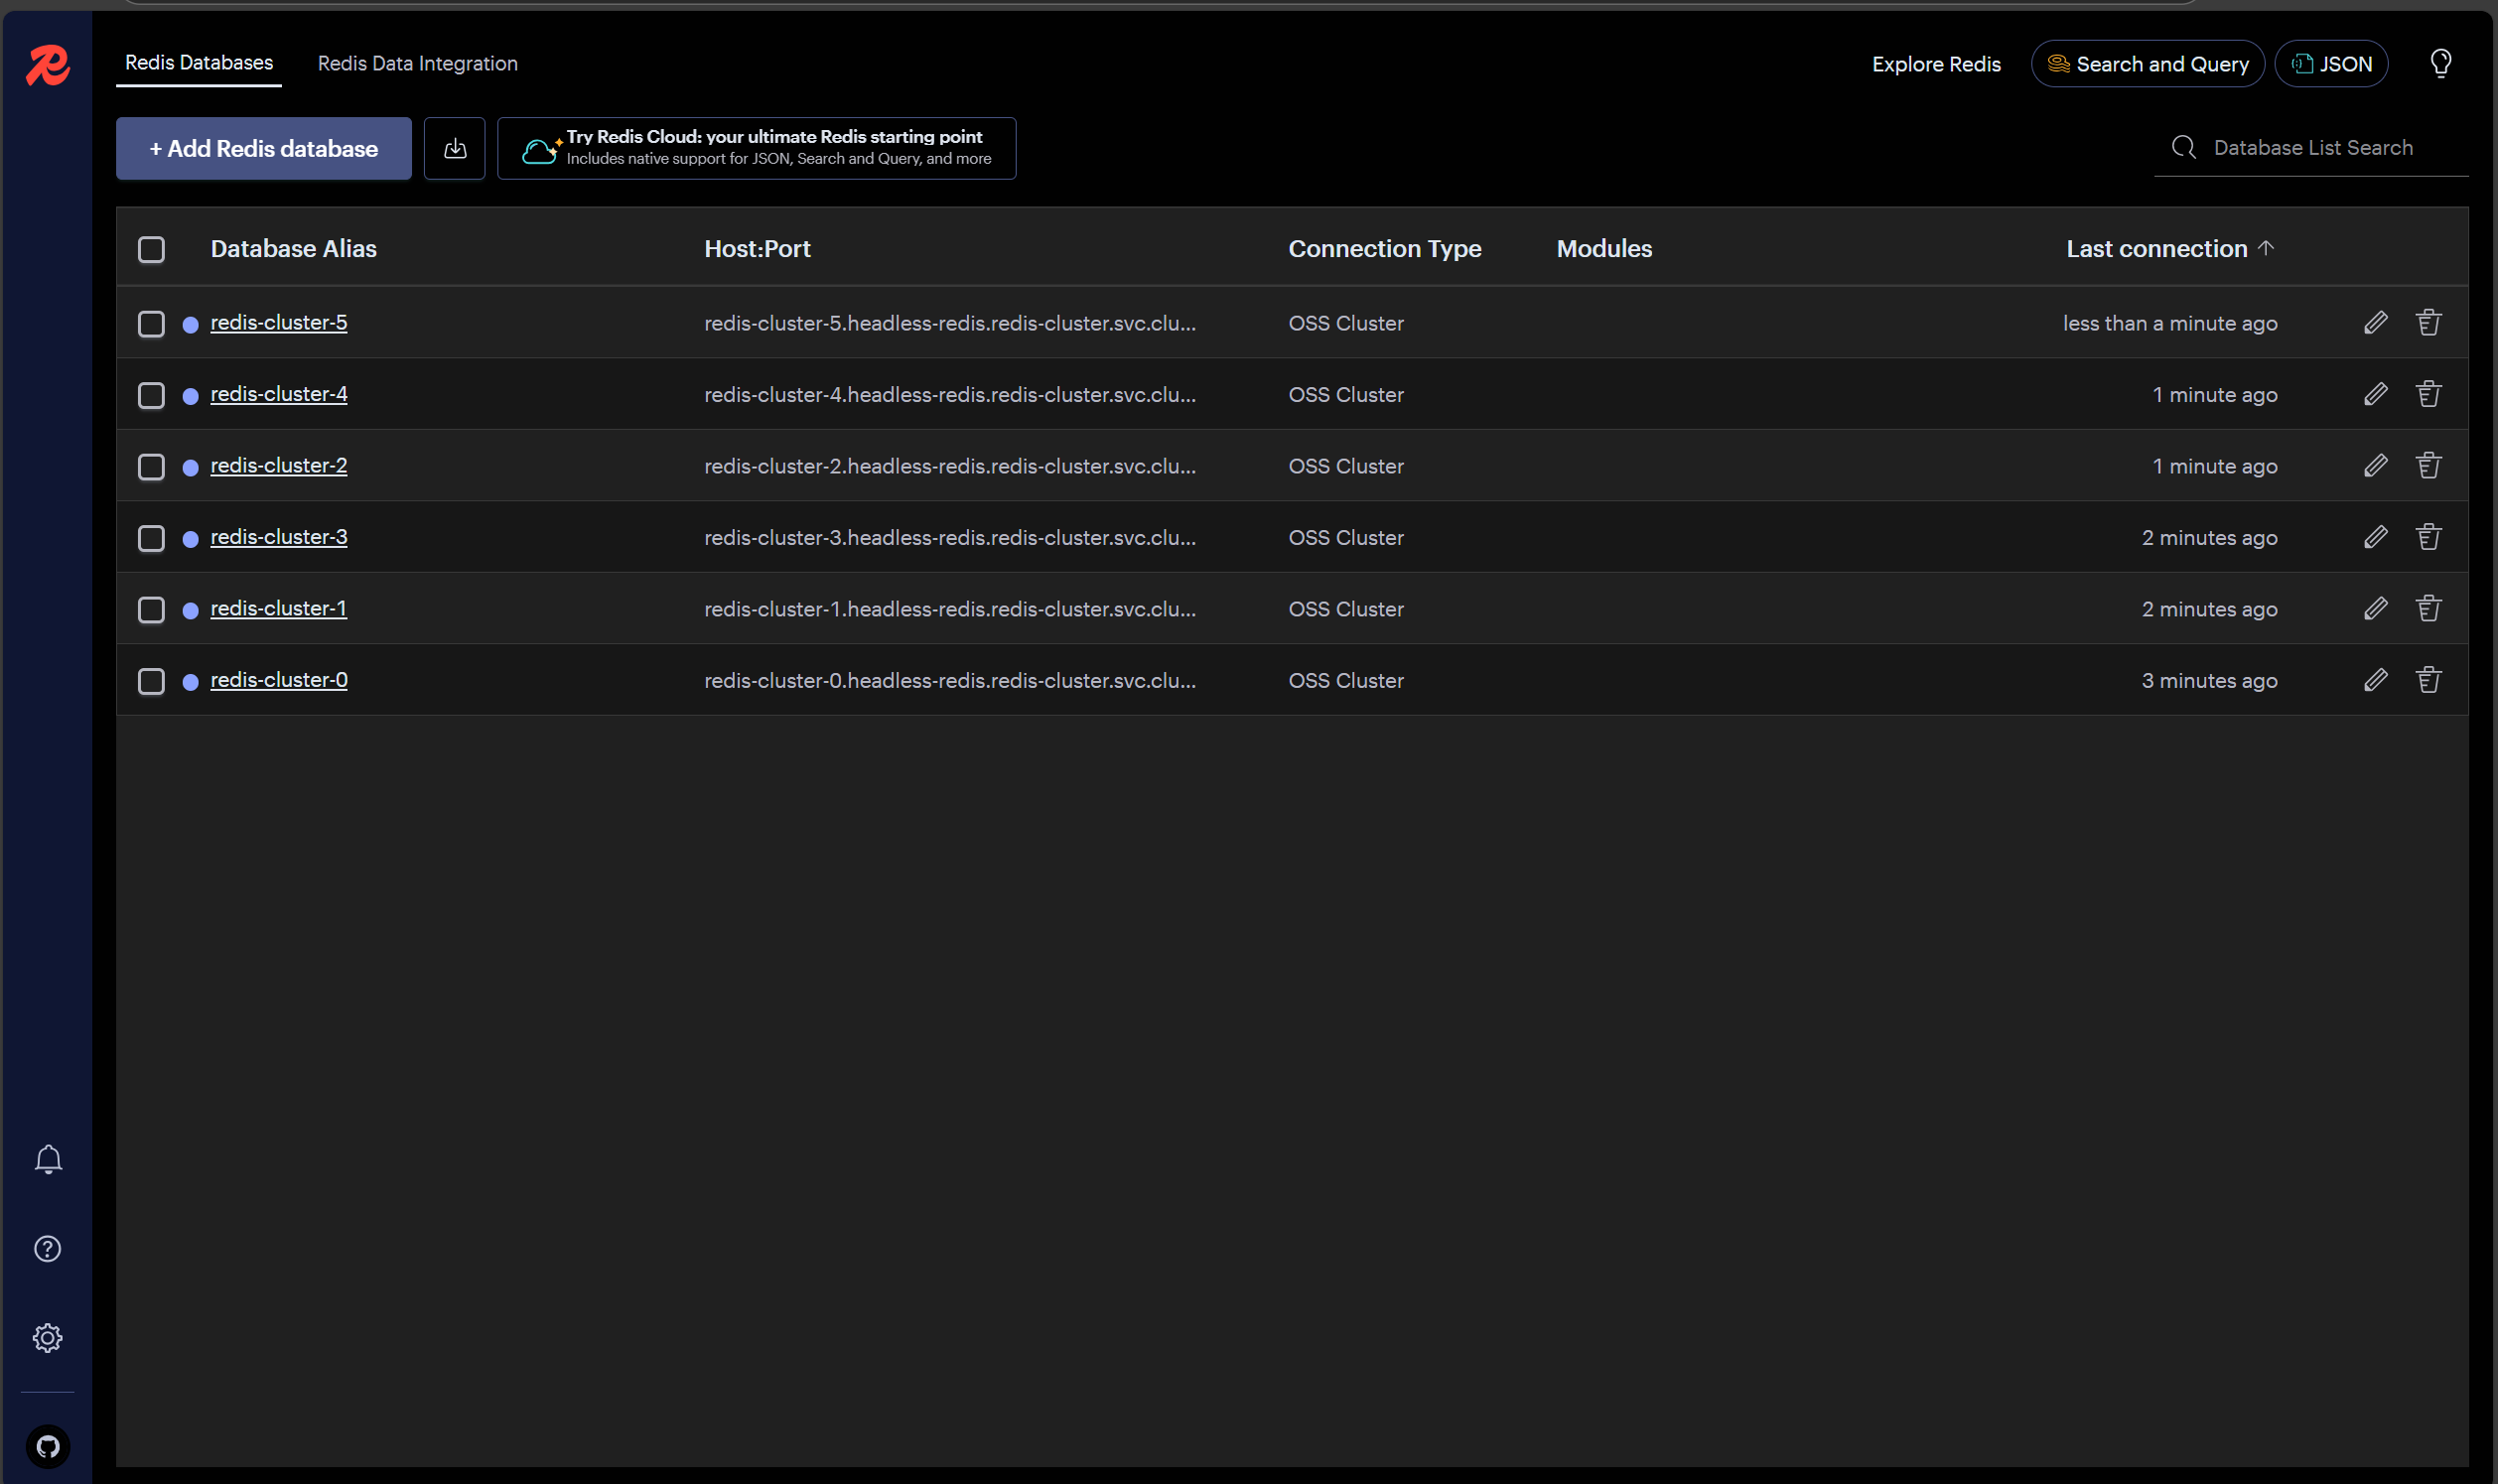Click the search magnifier icon

pyautogui.click(x=2184, y=148)
